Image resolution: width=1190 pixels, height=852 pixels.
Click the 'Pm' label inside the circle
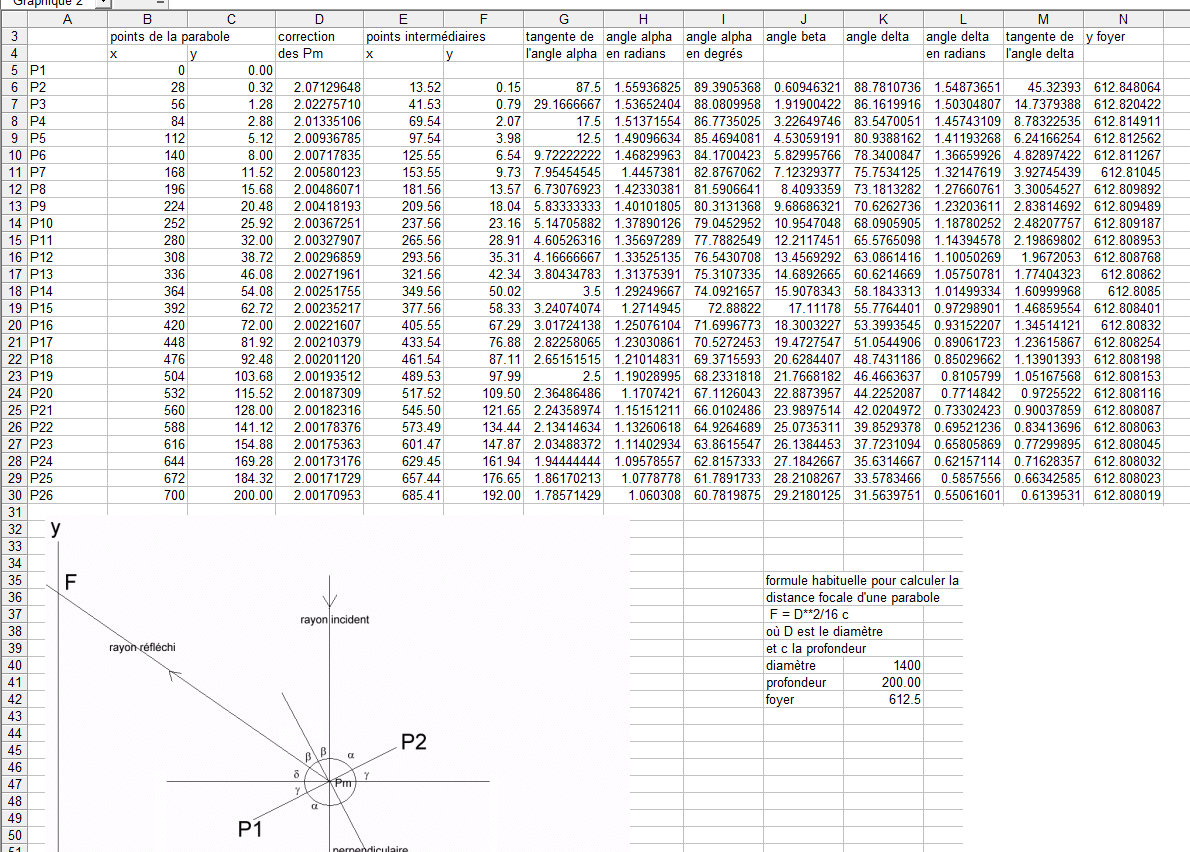(x=343, y=783)
